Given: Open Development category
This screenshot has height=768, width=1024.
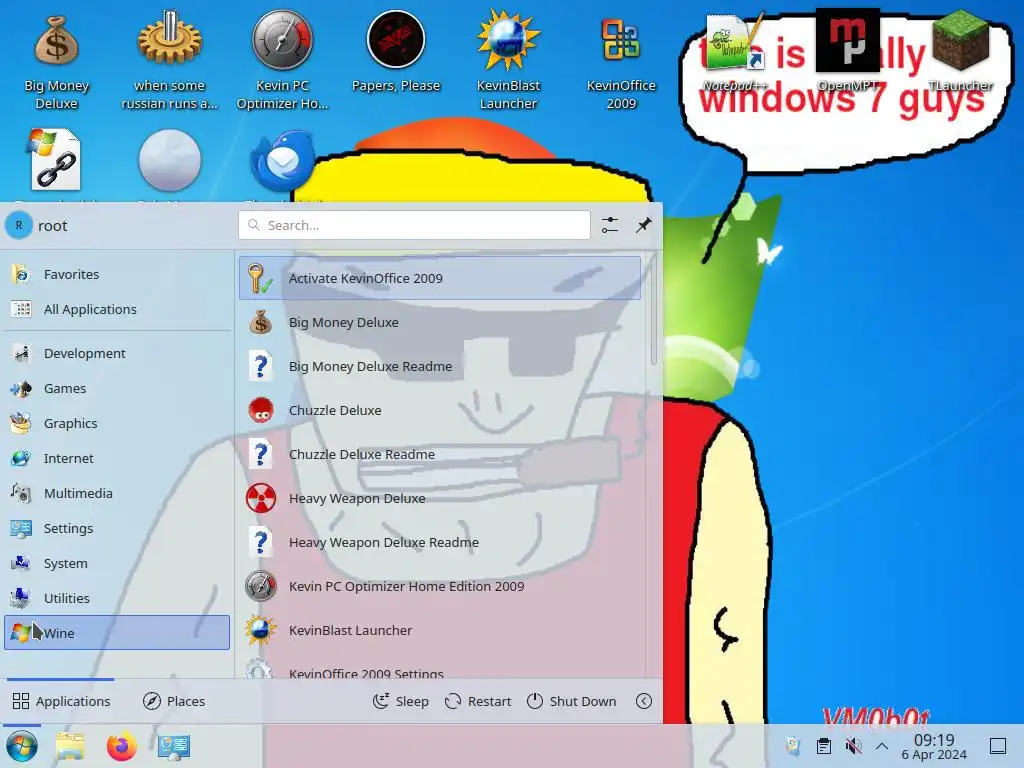Looking at the screenshot, I should [118, 353].
